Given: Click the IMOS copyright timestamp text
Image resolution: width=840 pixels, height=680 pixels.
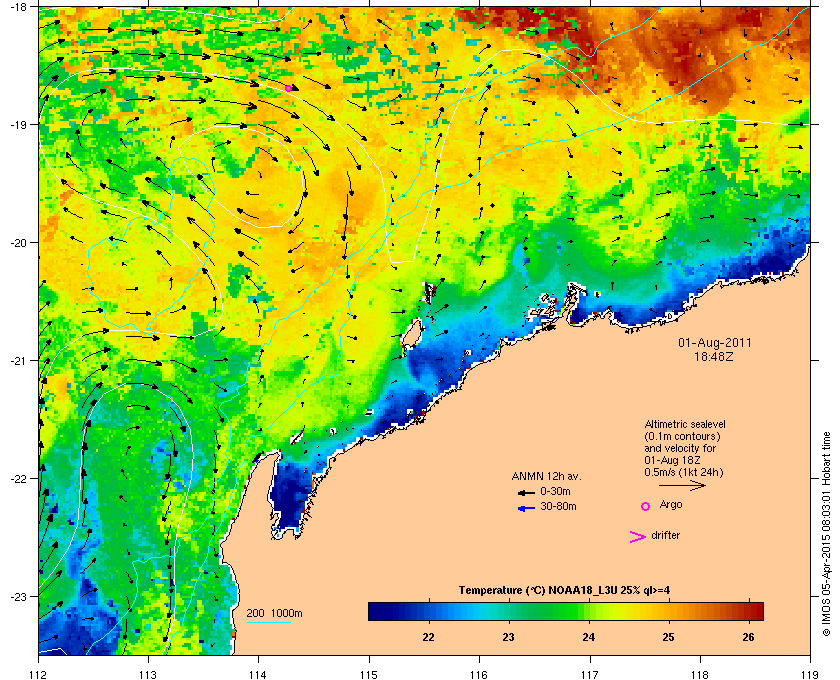Looking at the screenshot, I should coord(826,536).
